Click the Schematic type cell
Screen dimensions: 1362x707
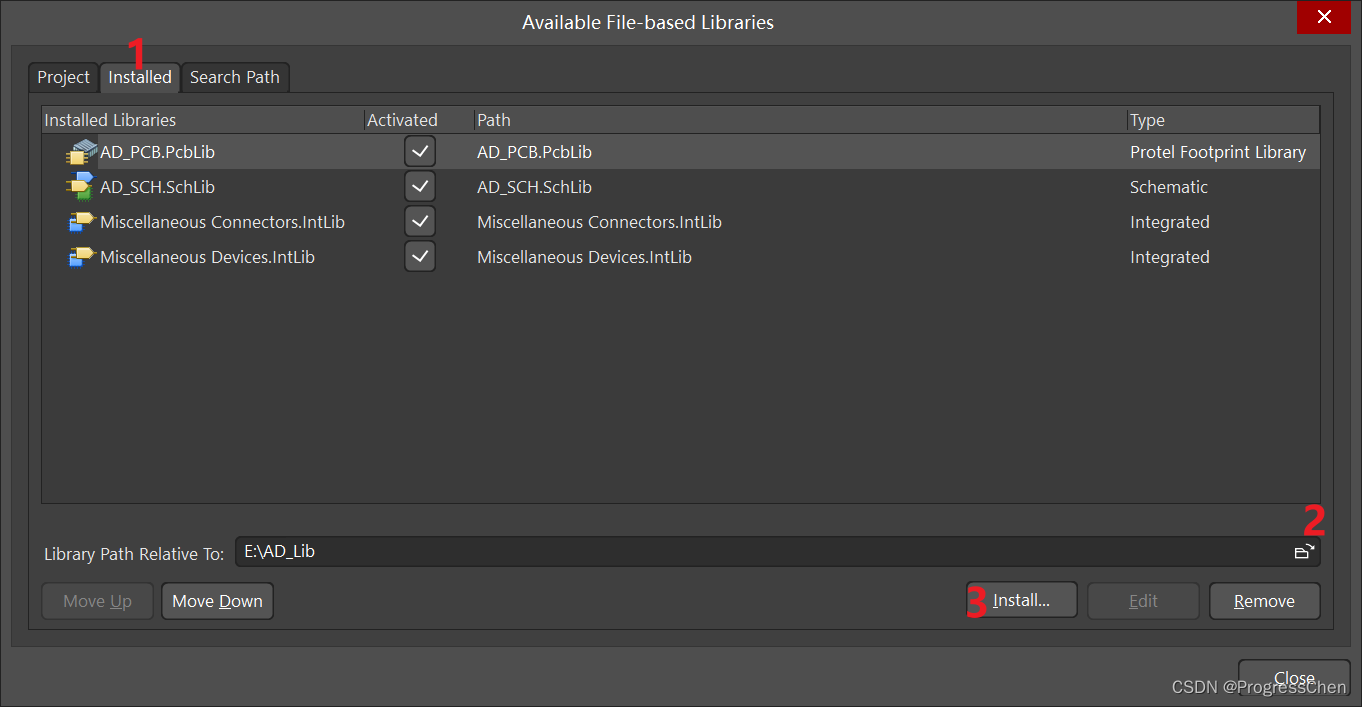tap(1169, 187)
